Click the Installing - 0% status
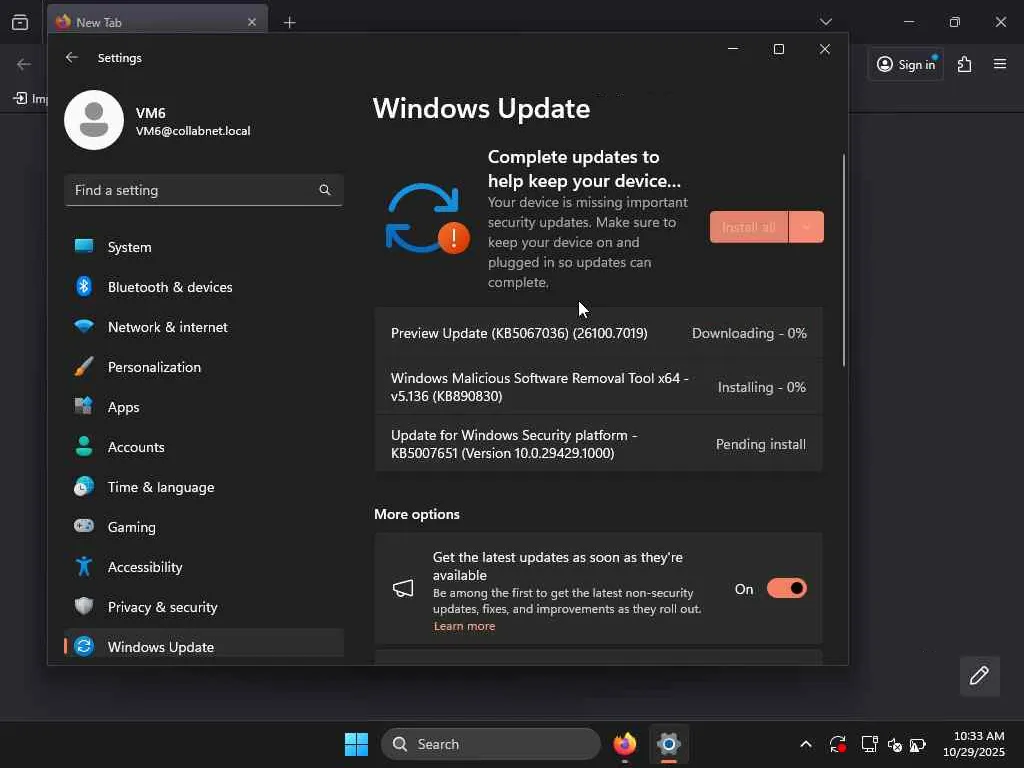 click(x=761, y=387)
